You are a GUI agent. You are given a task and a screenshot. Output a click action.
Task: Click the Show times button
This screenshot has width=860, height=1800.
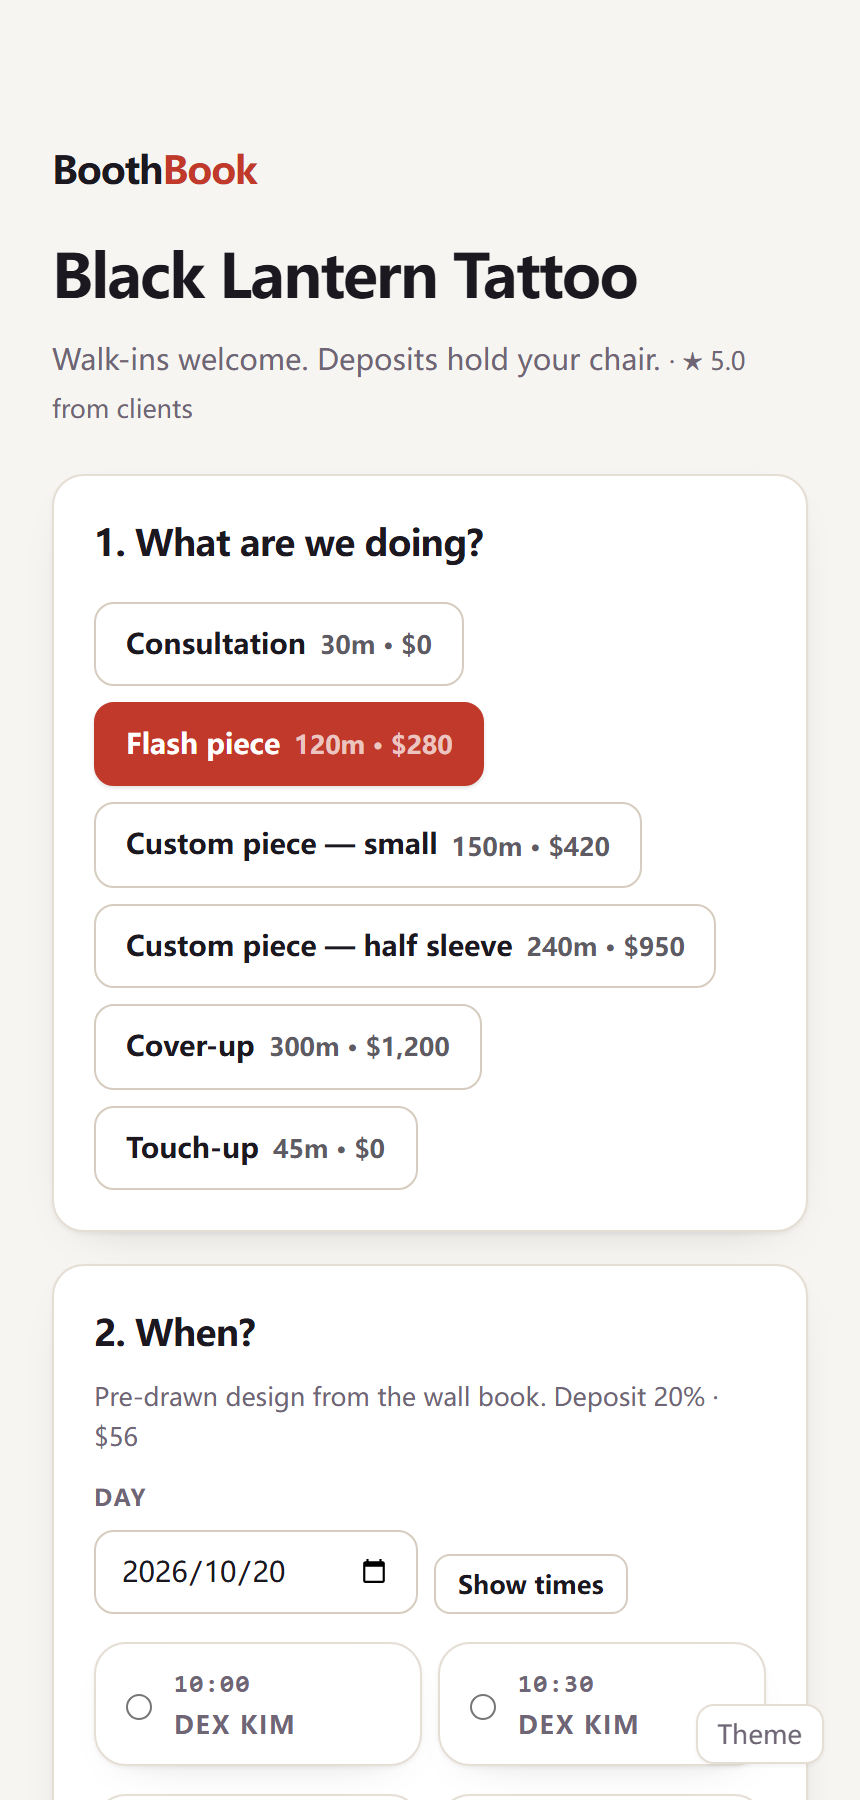pos(531,1584)
